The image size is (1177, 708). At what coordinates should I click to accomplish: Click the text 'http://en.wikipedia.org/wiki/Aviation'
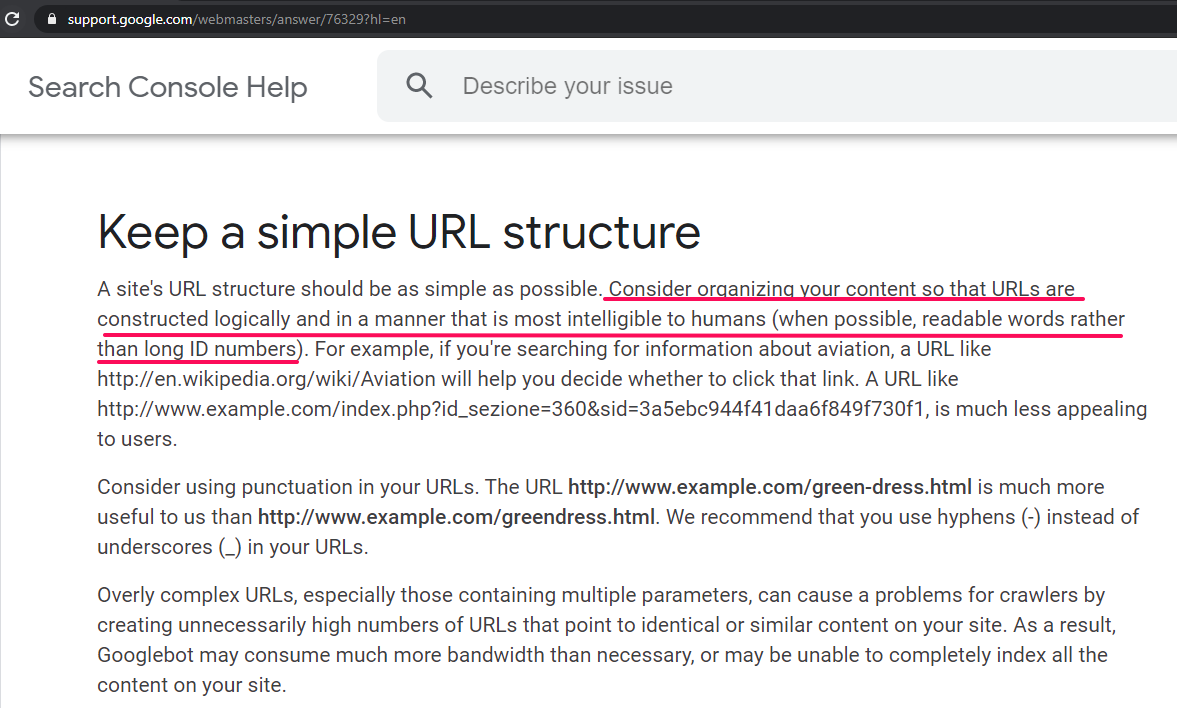coord(266,379)
